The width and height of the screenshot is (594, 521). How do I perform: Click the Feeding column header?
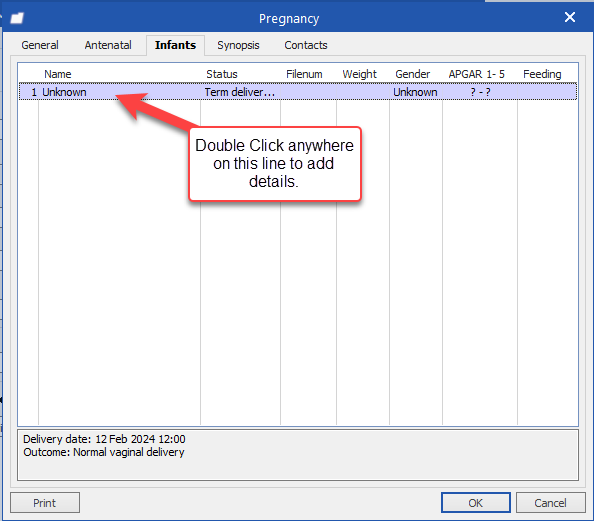pos(542,74)
